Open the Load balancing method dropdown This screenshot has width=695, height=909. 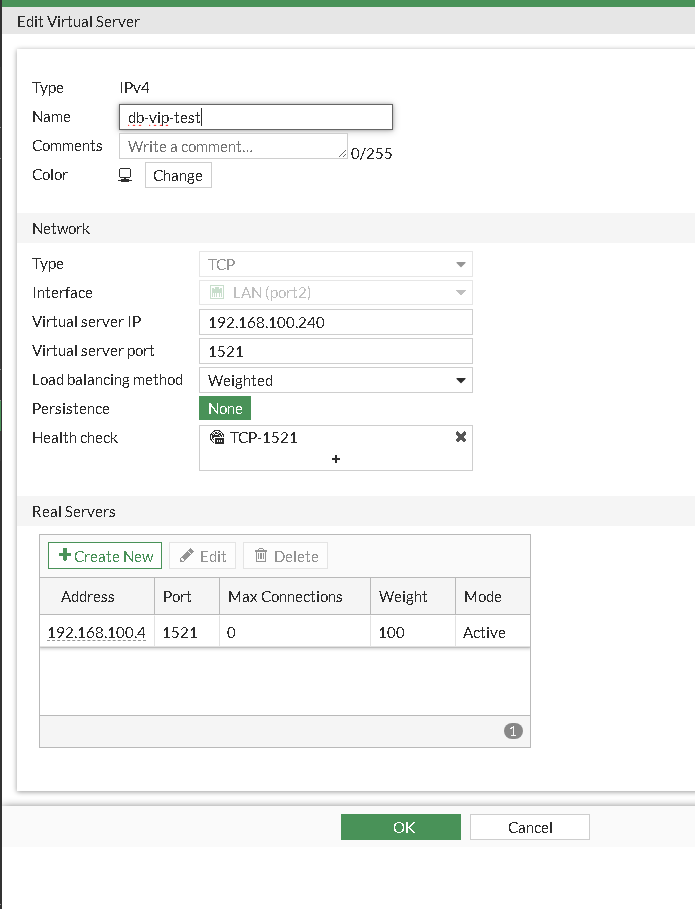336,380
